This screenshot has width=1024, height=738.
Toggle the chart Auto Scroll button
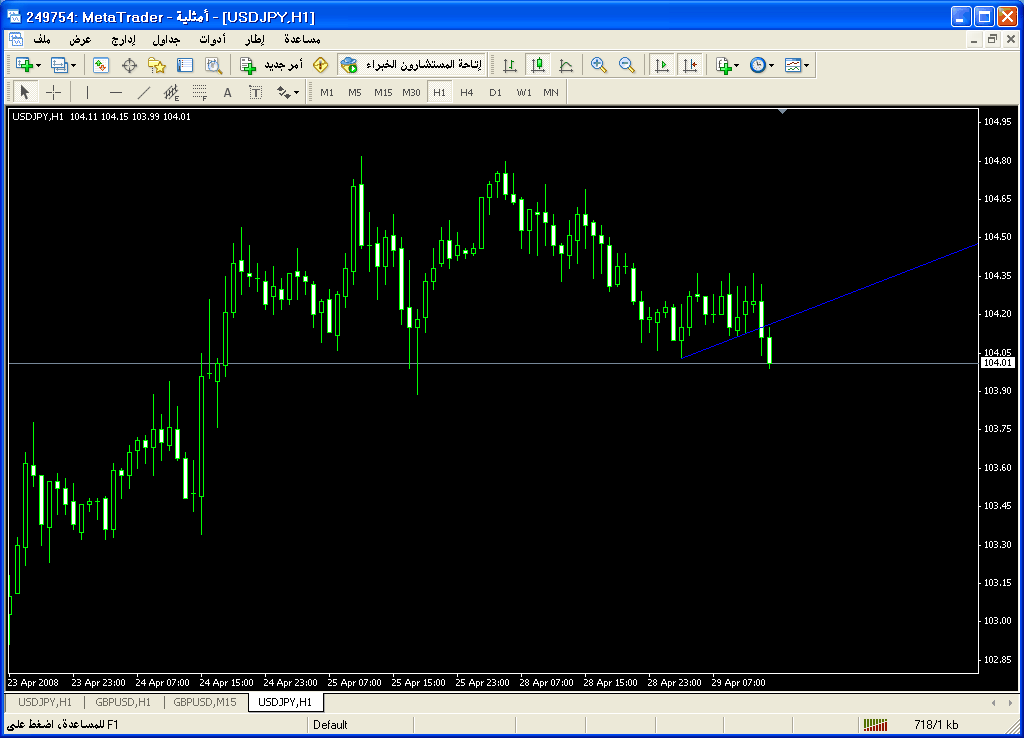coord(661,65)
